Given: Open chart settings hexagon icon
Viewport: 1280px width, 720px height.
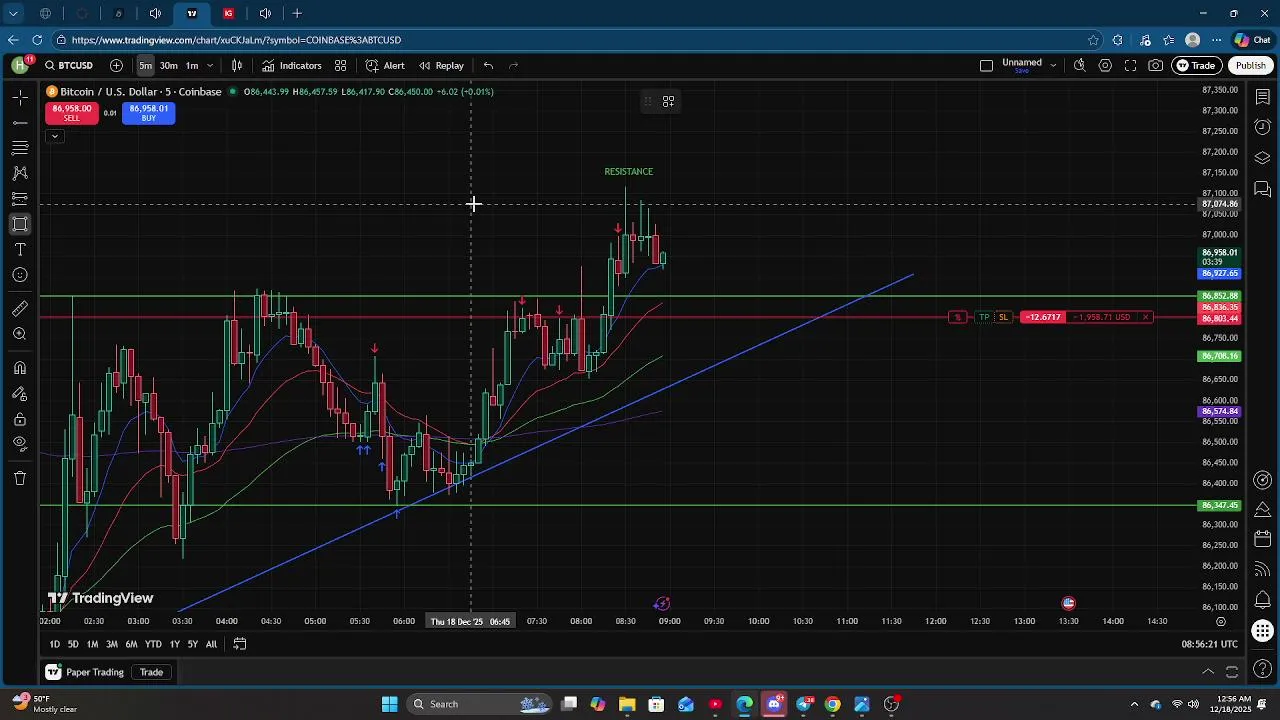Looking at the screenshot, I should coord(1105,66).
